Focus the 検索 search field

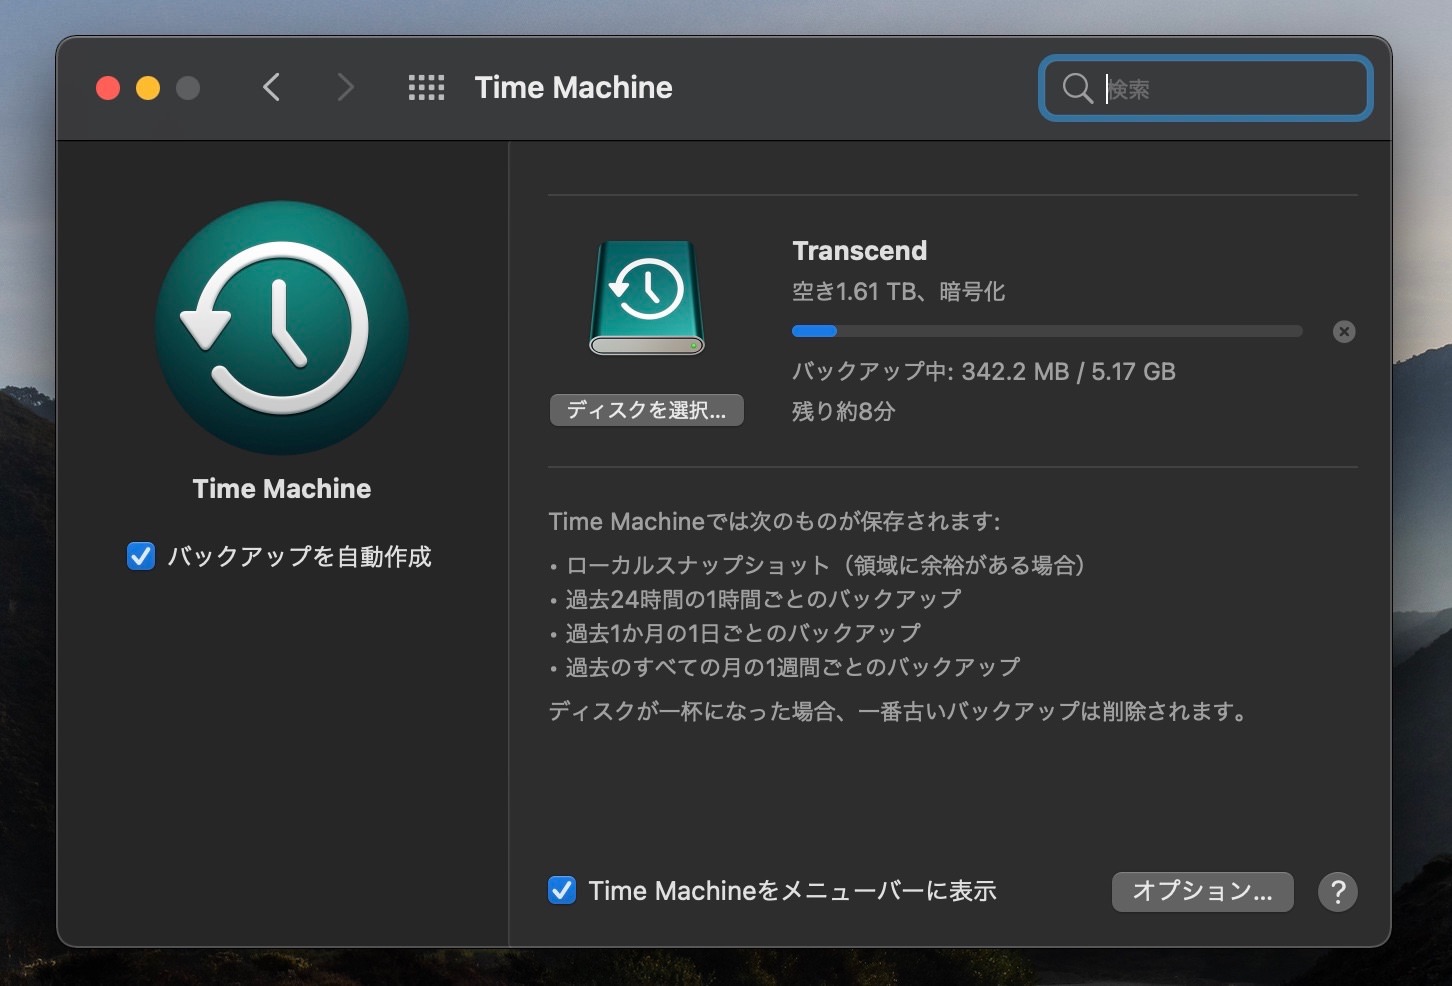pyautogui.click(x=1205, y=88)
